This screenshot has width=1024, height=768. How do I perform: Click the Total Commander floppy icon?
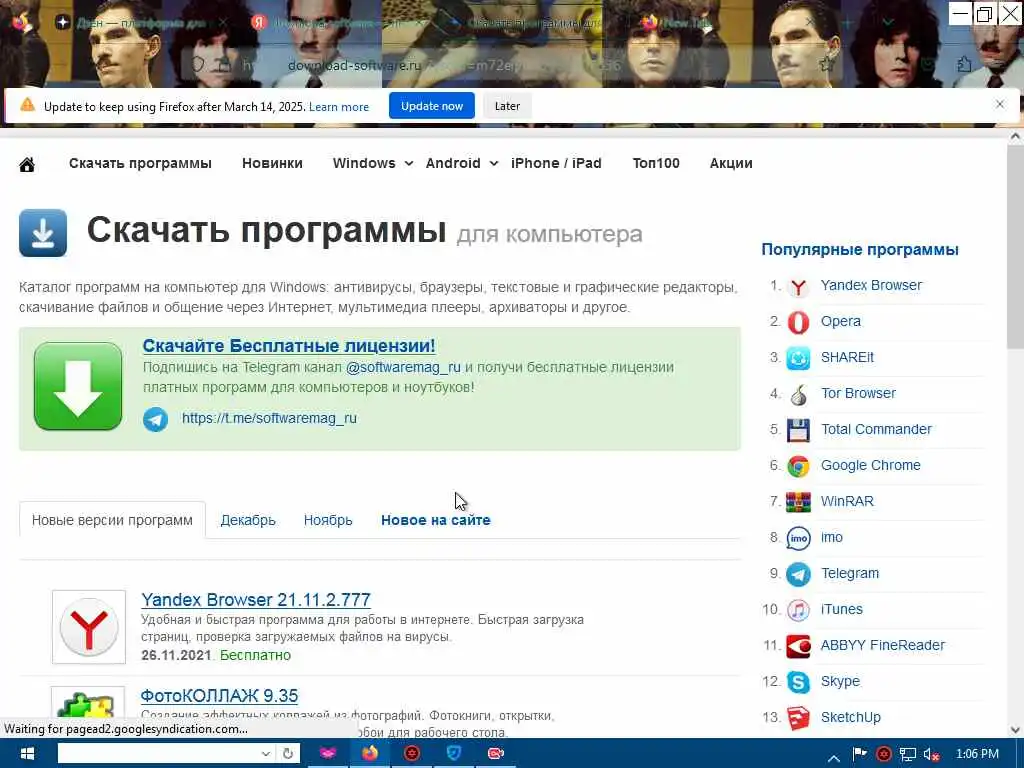[798, 430]
